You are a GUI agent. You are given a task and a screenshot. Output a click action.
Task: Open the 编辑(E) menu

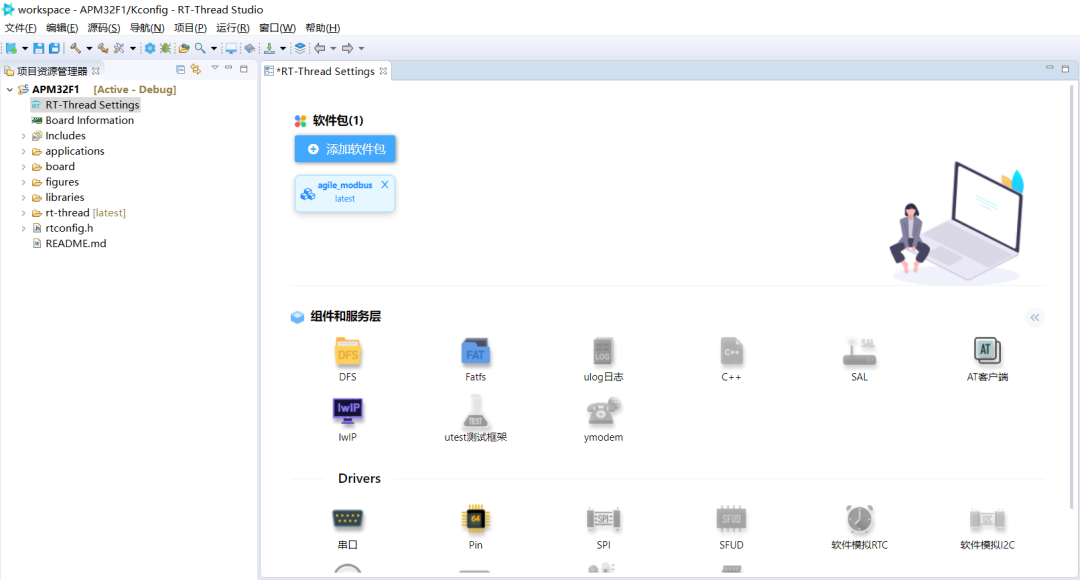tap(62, 28)
